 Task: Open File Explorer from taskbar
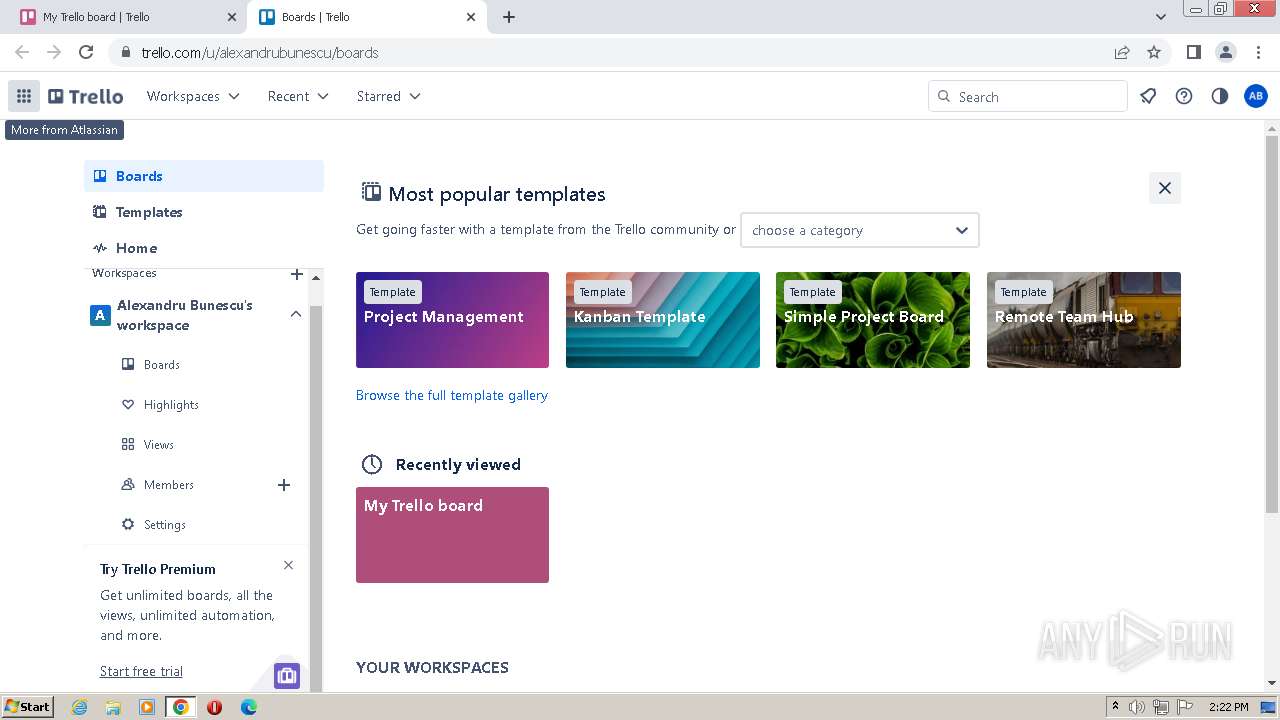[113, 707]
